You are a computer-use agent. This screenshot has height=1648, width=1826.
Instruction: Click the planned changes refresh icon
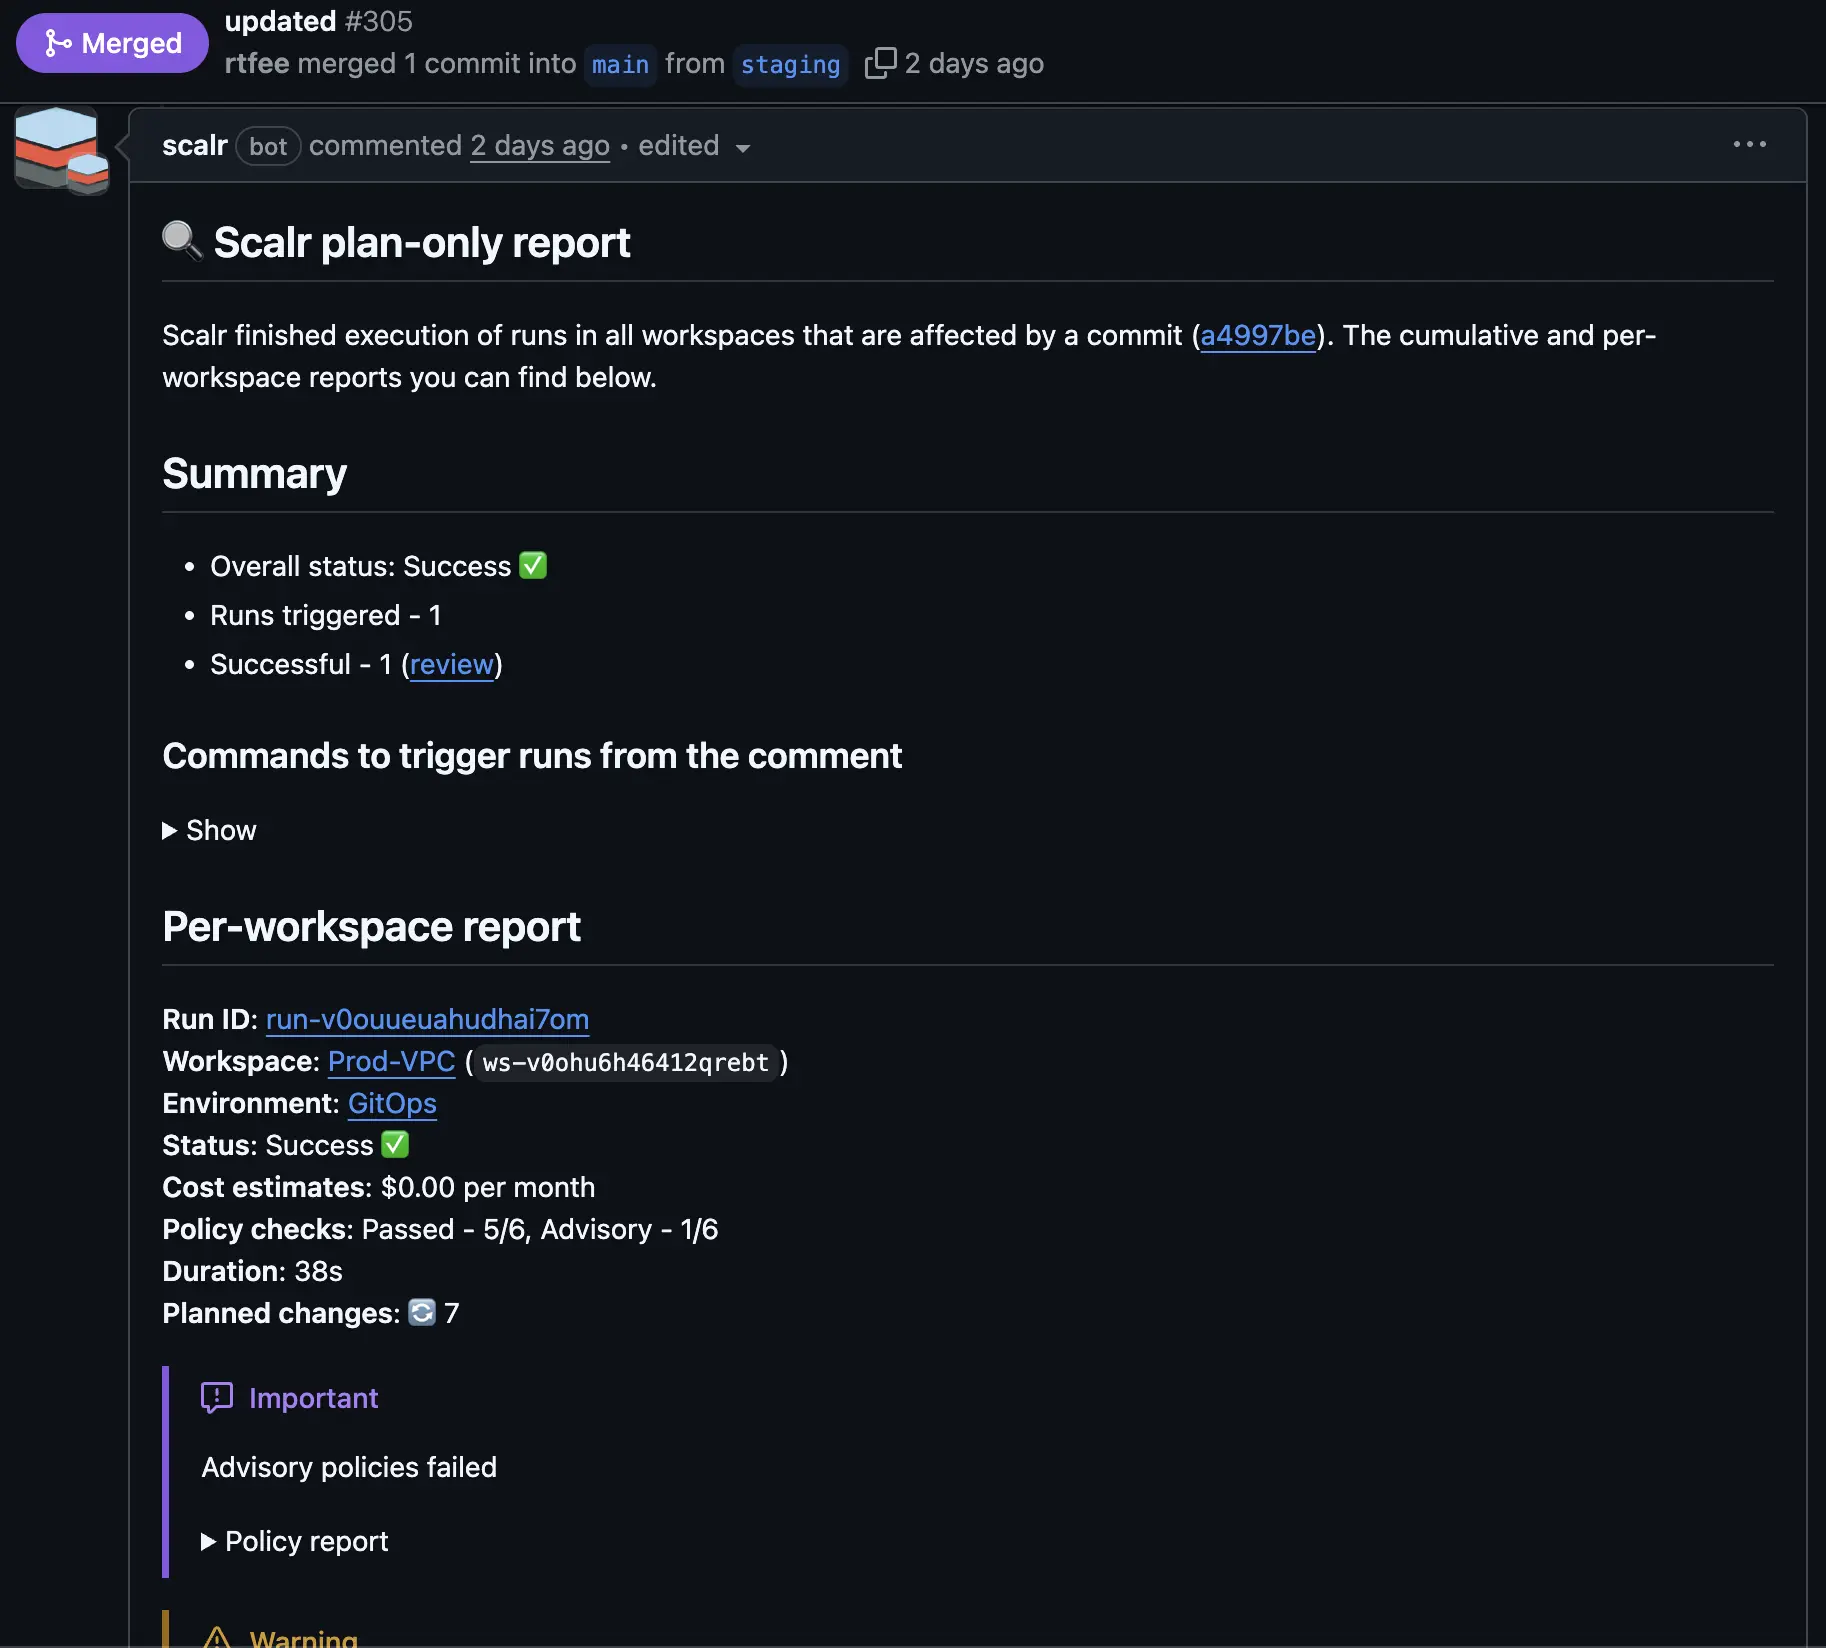422,1312
